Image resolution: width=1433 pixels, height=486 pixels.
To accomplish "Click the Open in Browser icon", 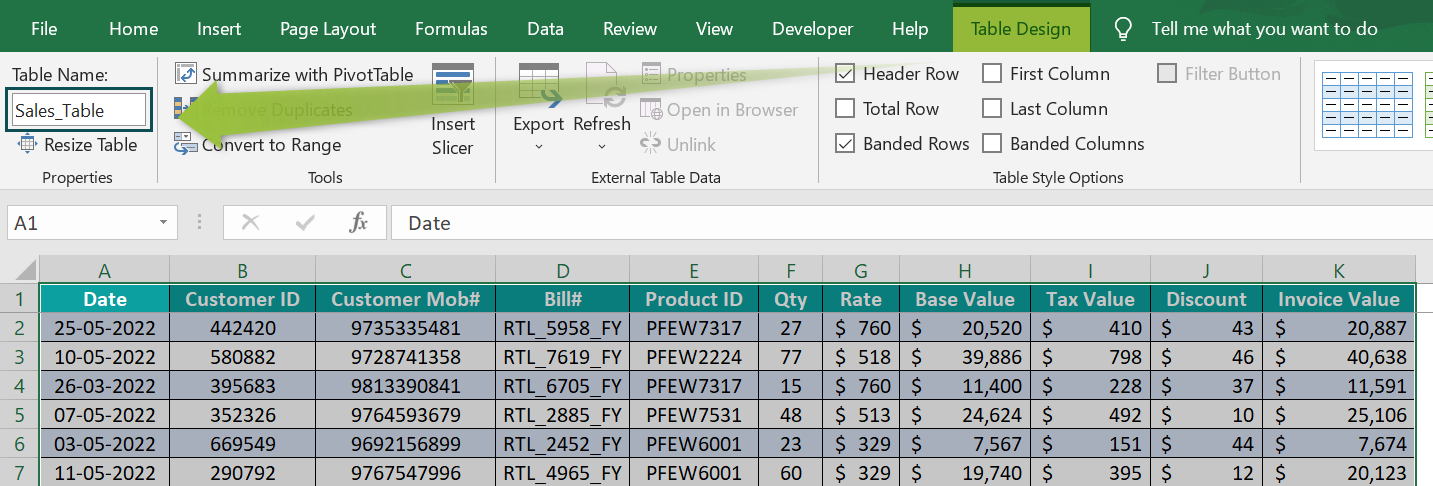I will (652, 109).
